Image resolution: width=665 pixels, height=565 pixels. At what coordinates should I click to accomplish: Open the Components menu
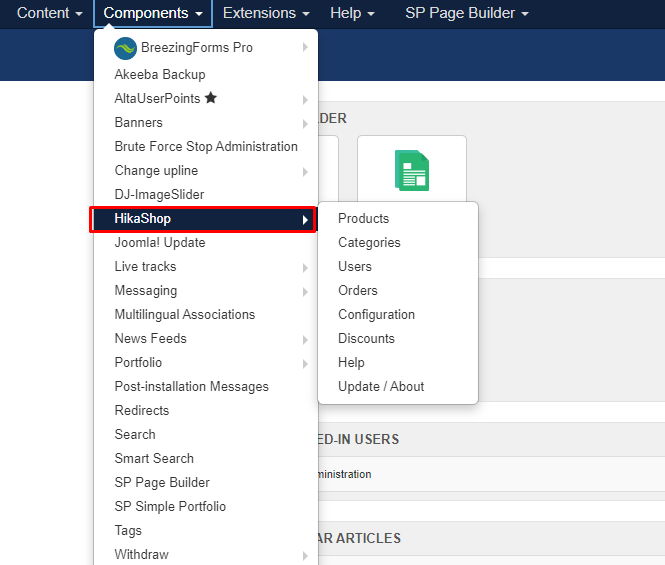click(x=153, y=13)
